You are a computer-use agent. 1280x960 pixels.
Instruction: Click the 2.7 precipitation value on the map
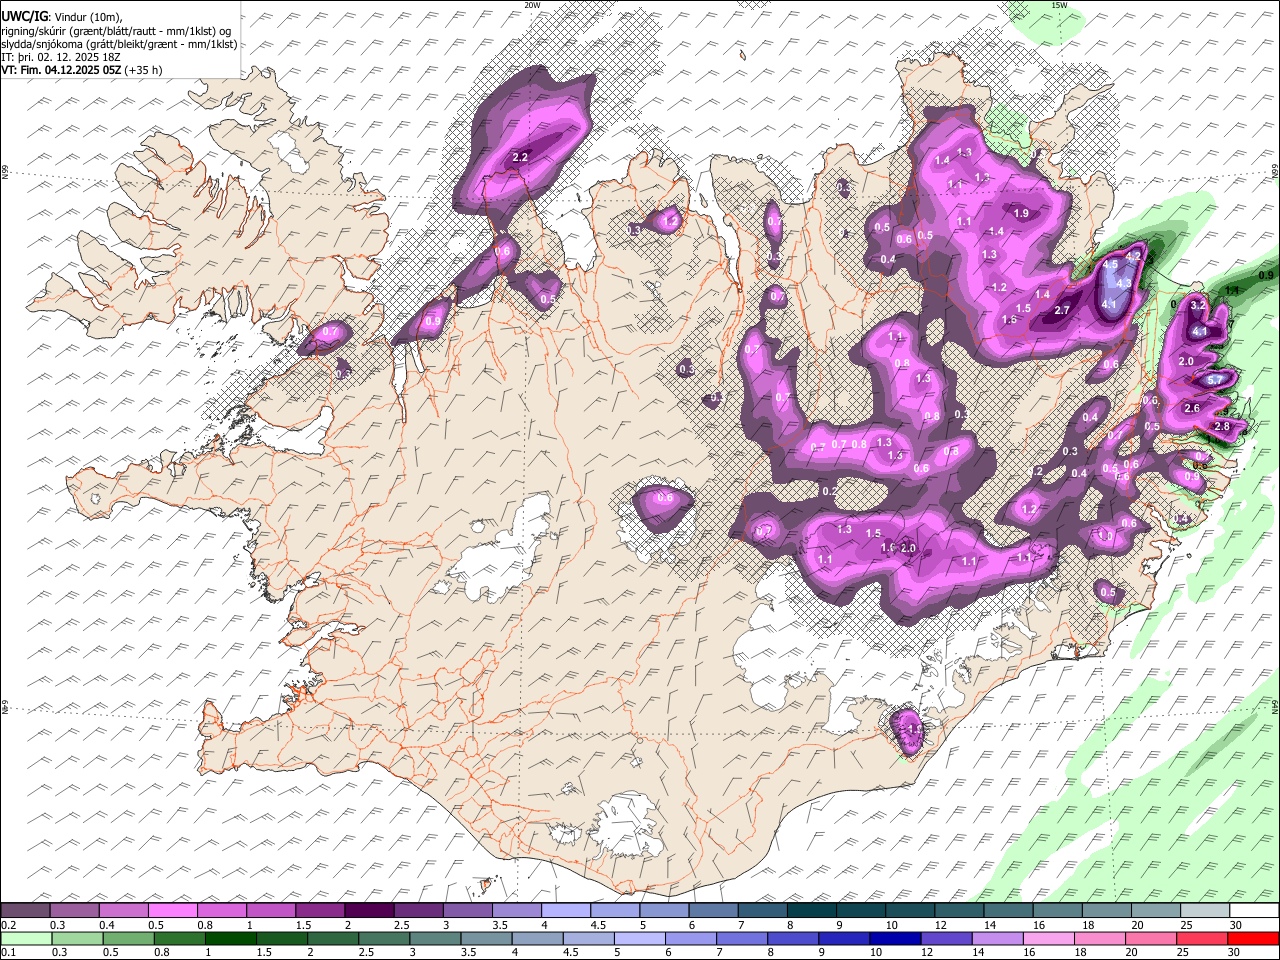pos(1062,310)
